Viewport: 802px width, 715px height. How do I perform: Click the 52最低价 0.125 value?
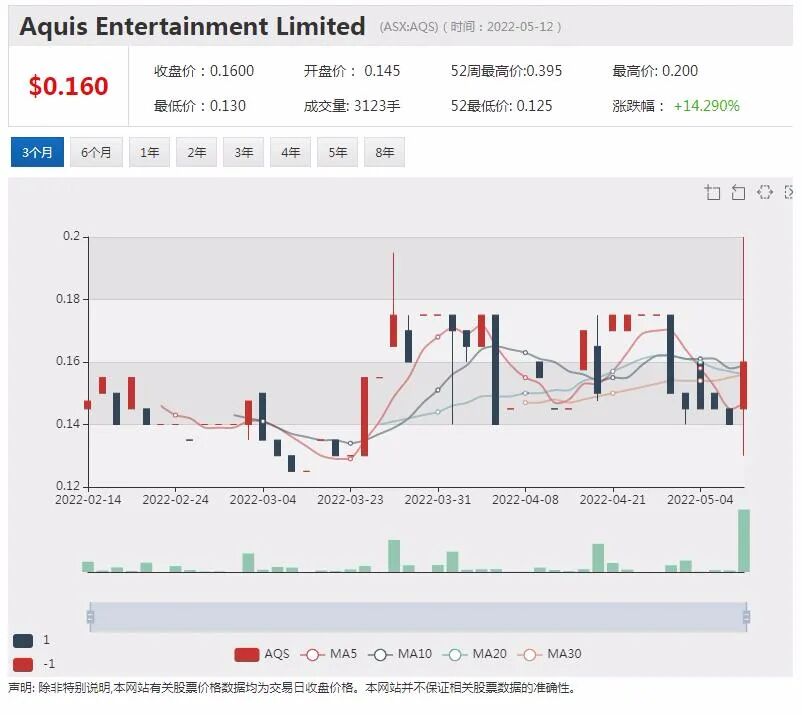pyautogui.click(x=502, y=106)
